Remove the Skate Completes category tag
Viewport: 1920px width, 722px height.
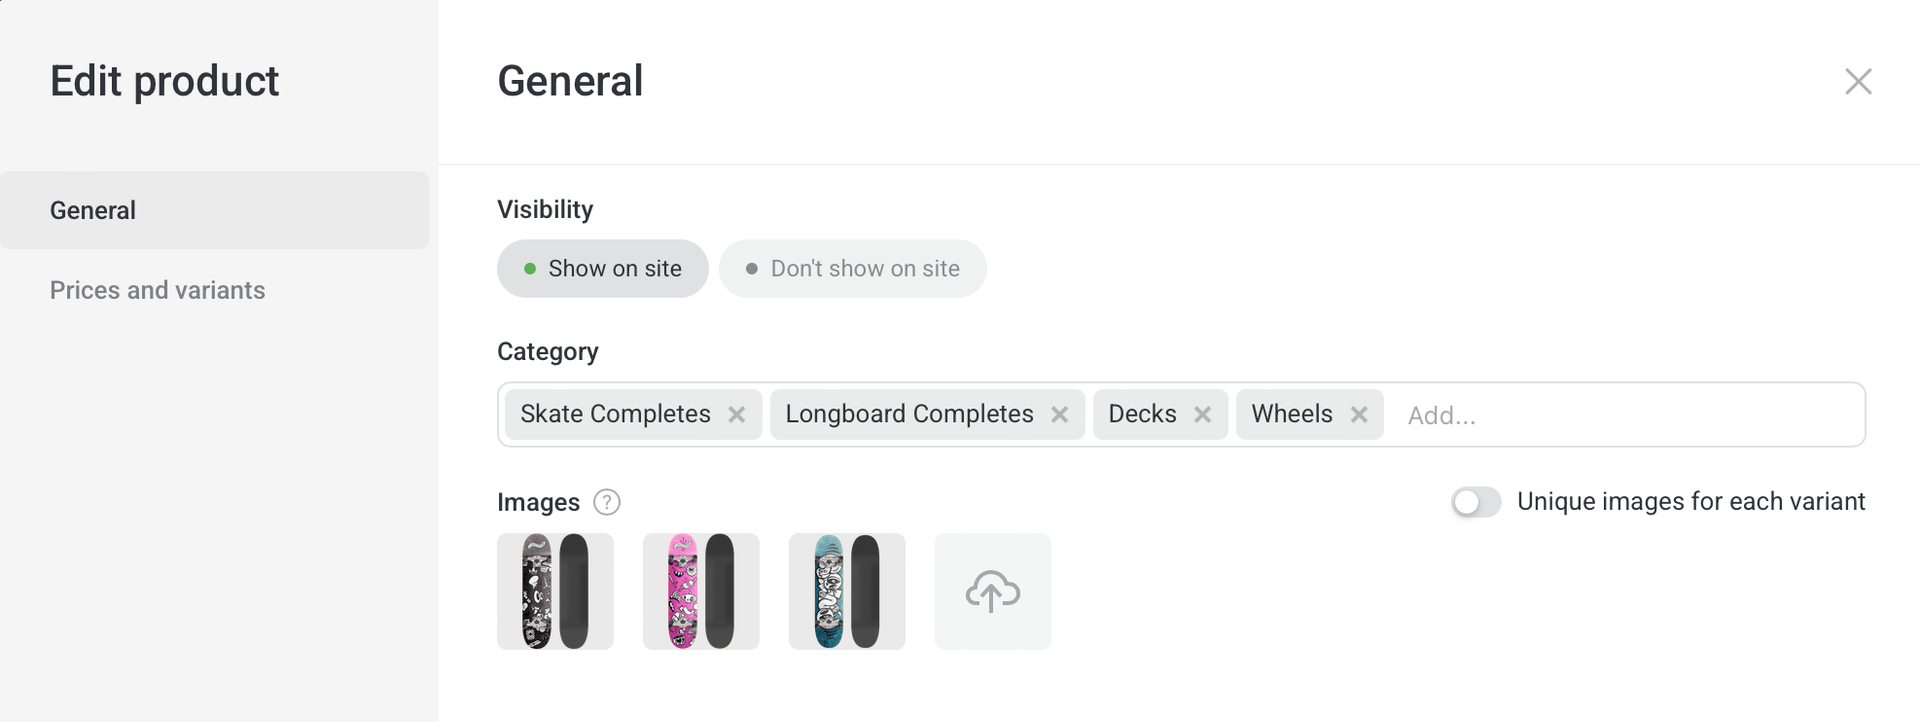pos(737,414)
